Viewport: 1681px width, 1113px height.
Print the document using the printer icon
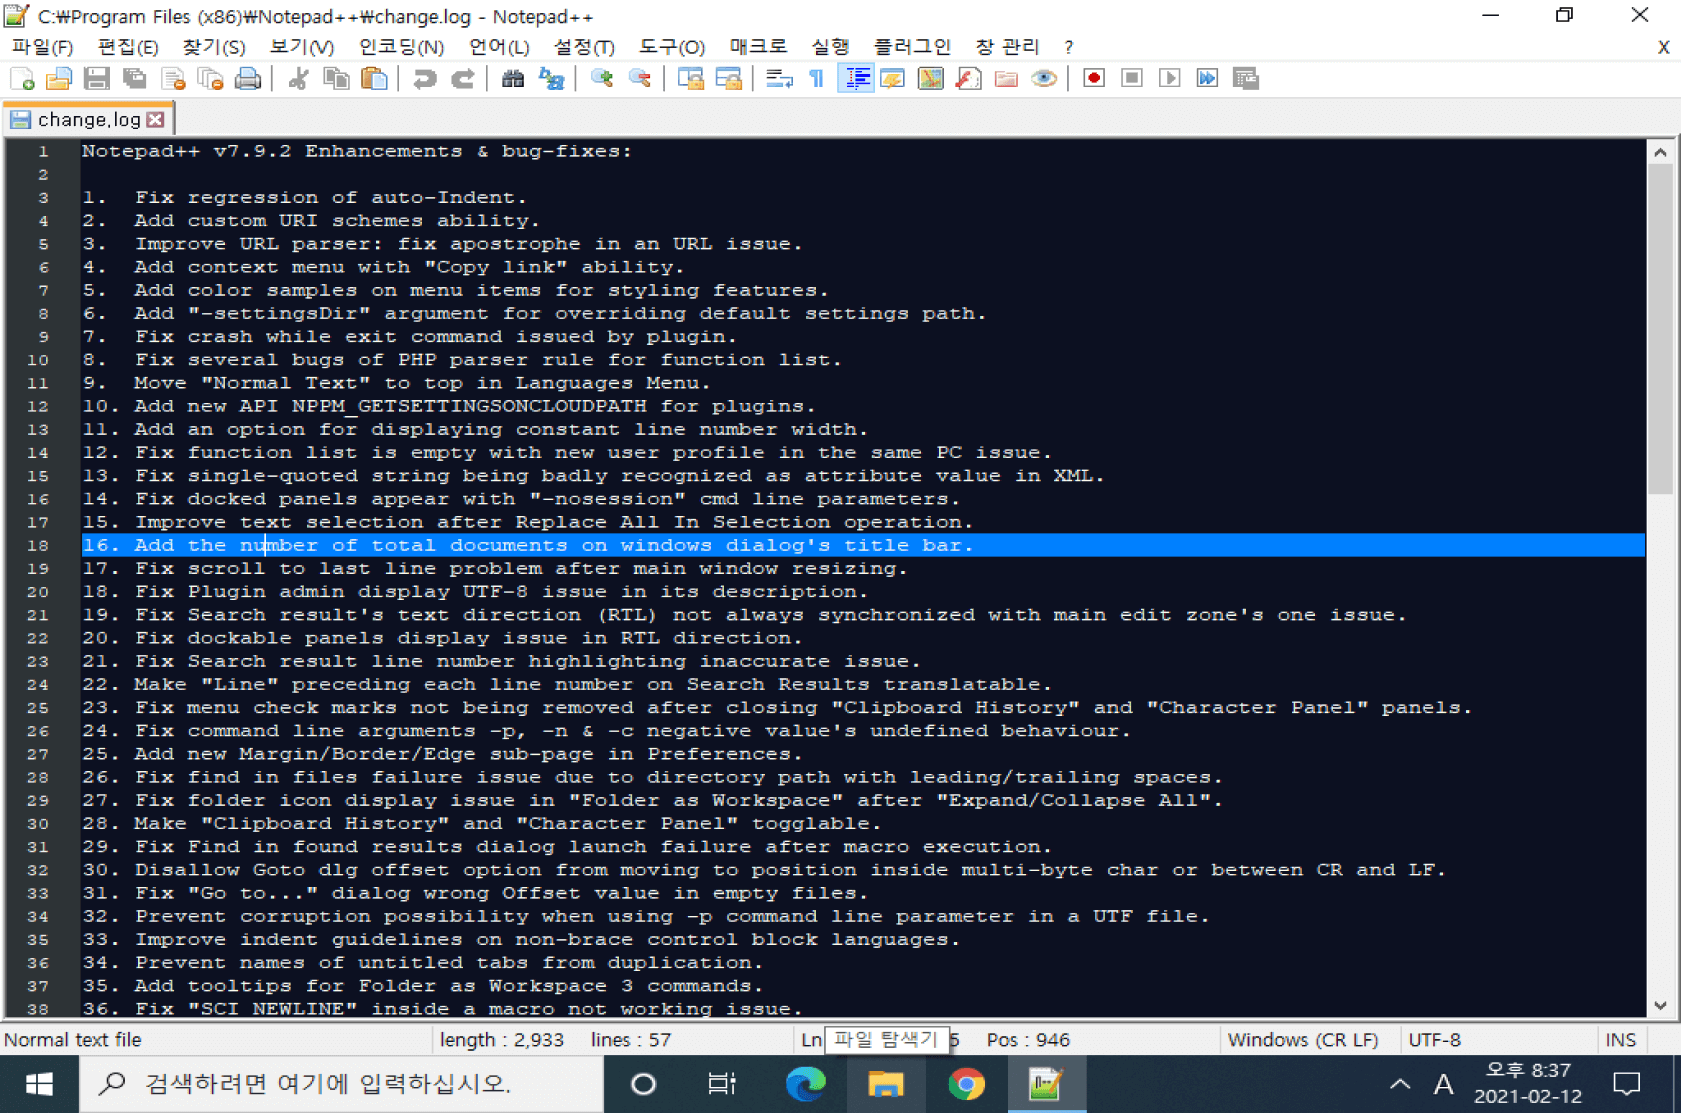tap(248, 79)
